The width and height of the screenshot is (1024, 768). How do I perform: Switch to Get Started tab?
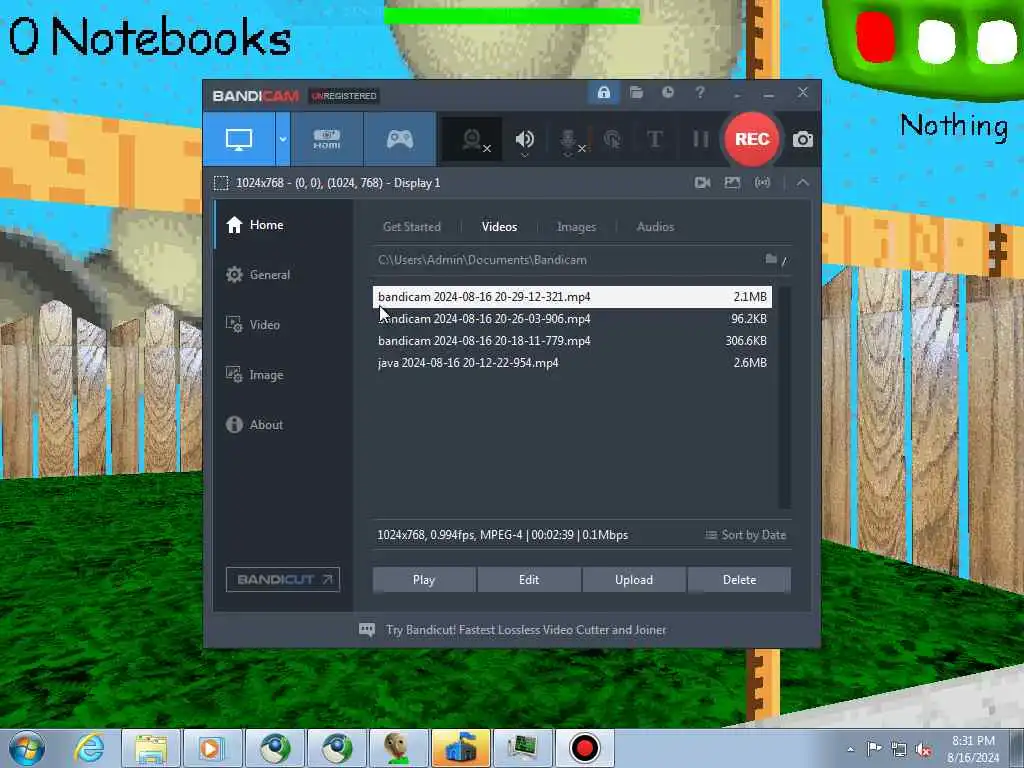pyautogui.click(x=411, y=227)
